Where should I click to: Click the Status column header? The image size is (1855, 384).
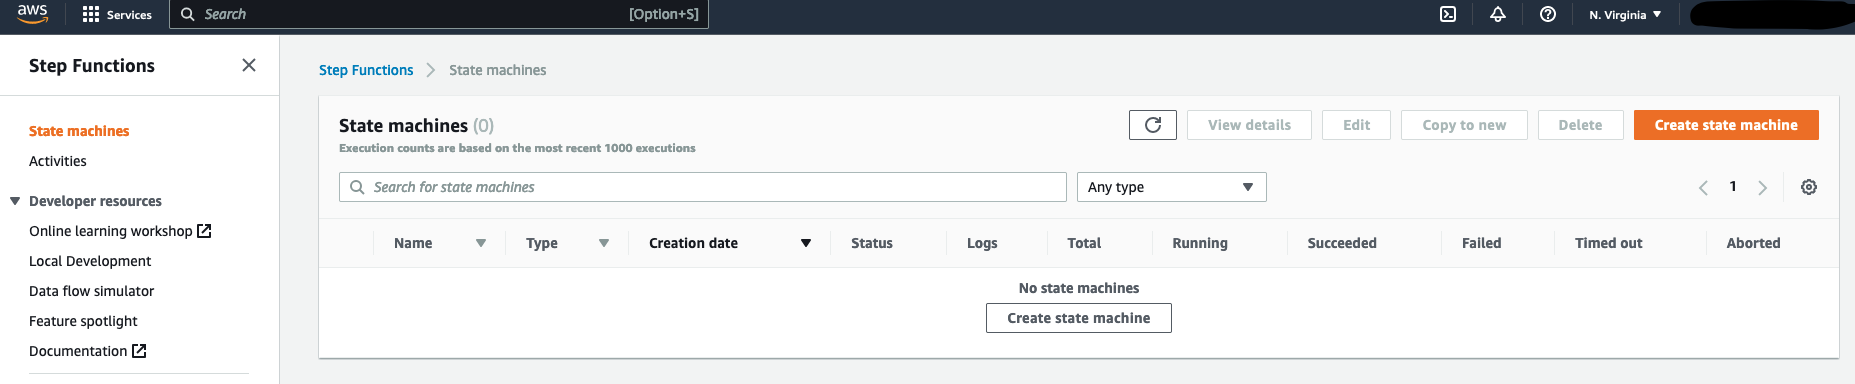(872, 243)
